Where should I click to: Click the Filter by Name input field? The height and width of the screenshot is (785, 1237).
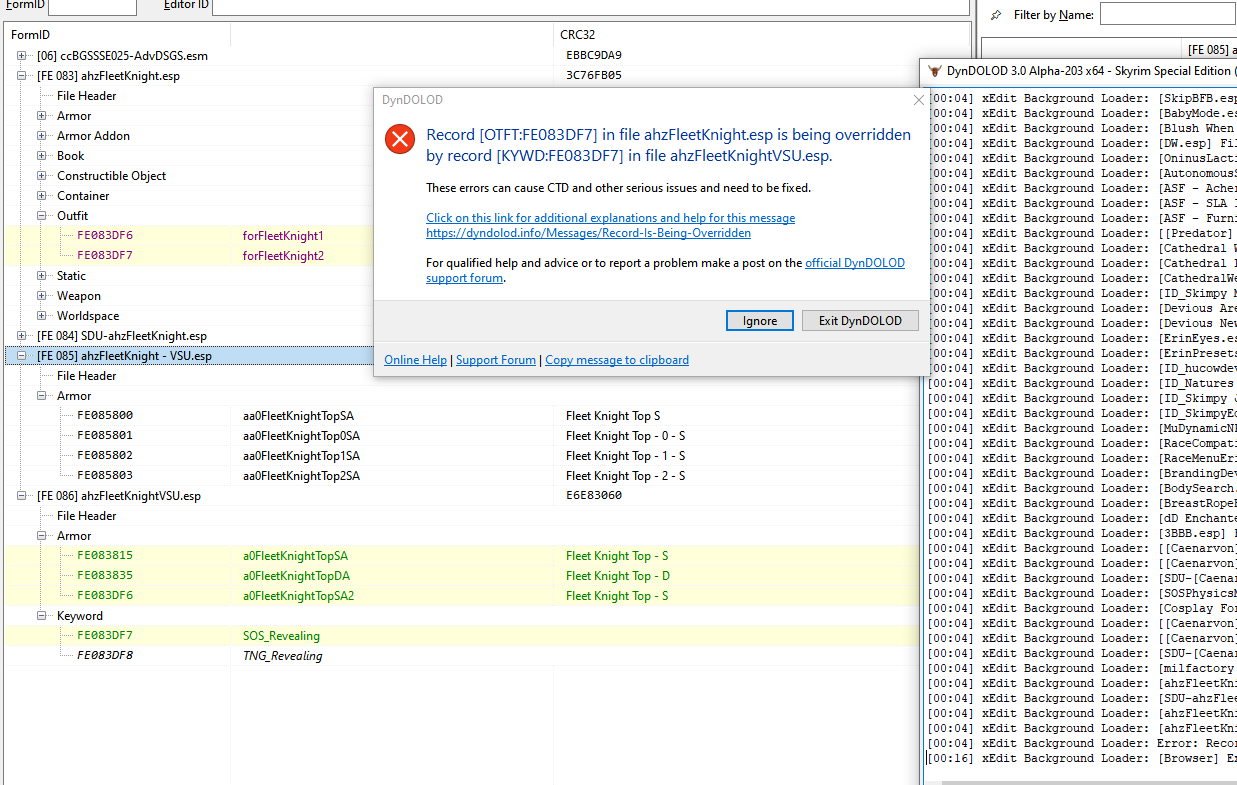1168,15
